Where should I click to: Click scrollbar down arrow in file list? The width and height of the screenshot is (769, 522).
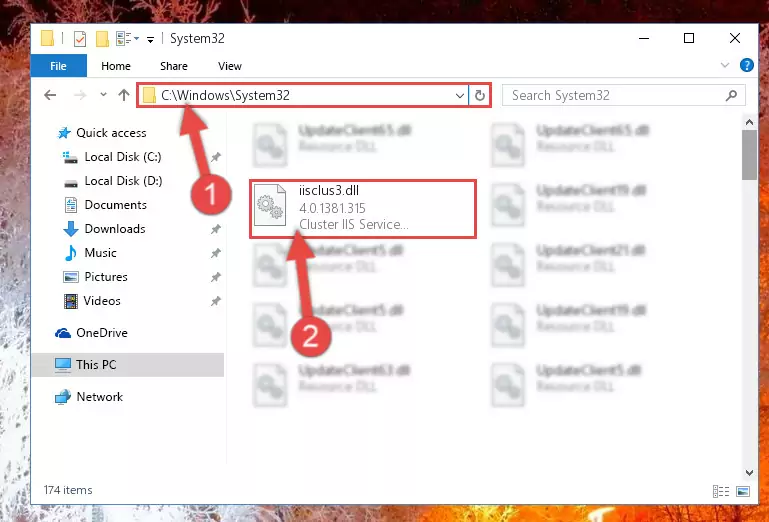(x=749, y=473)
